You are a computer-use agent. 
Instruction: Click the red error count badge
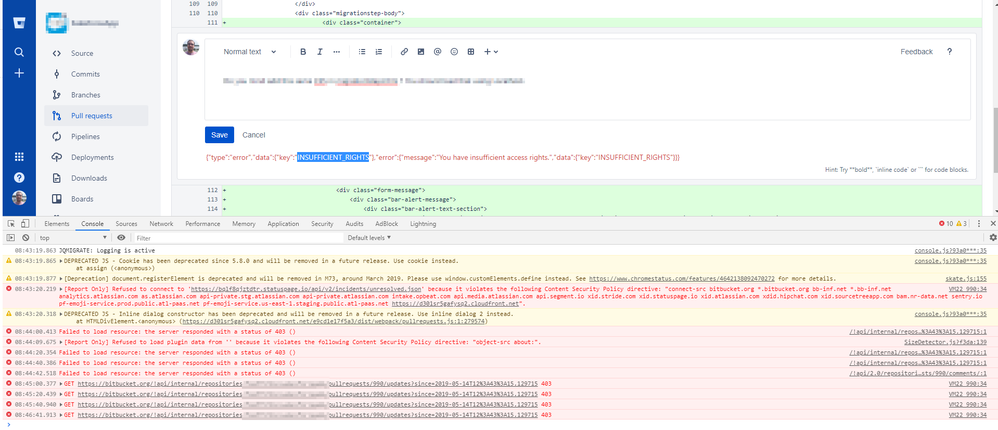point(945,224)
